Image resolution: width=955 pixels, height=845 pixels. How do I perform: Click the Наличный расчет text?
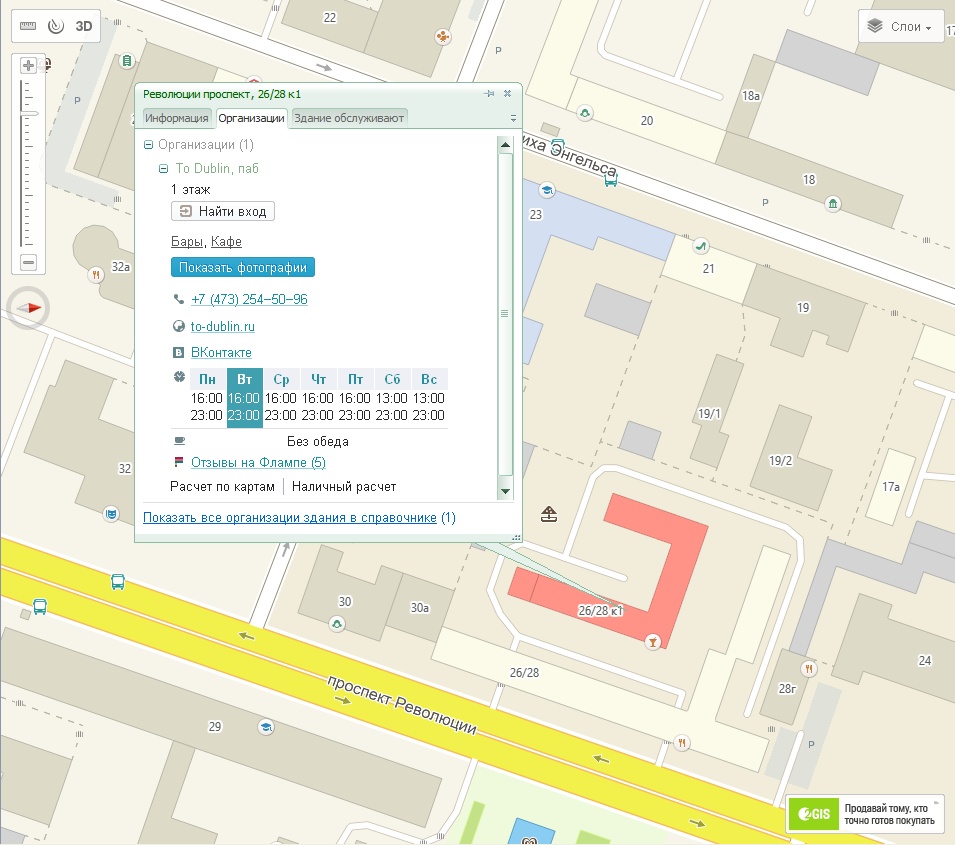pyautogui.click(x=344, y=487)
